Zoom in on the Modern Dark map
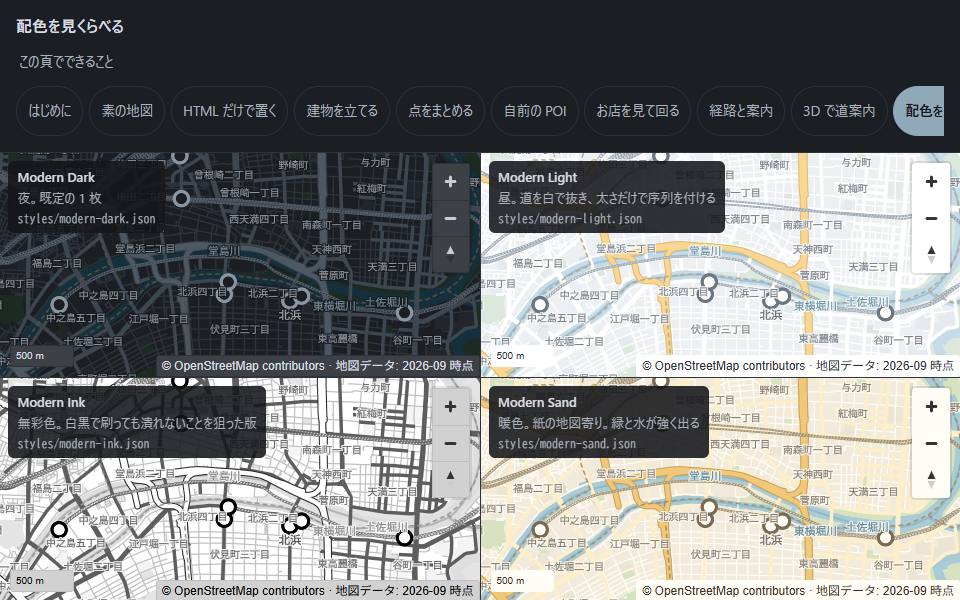 [450, 182]
